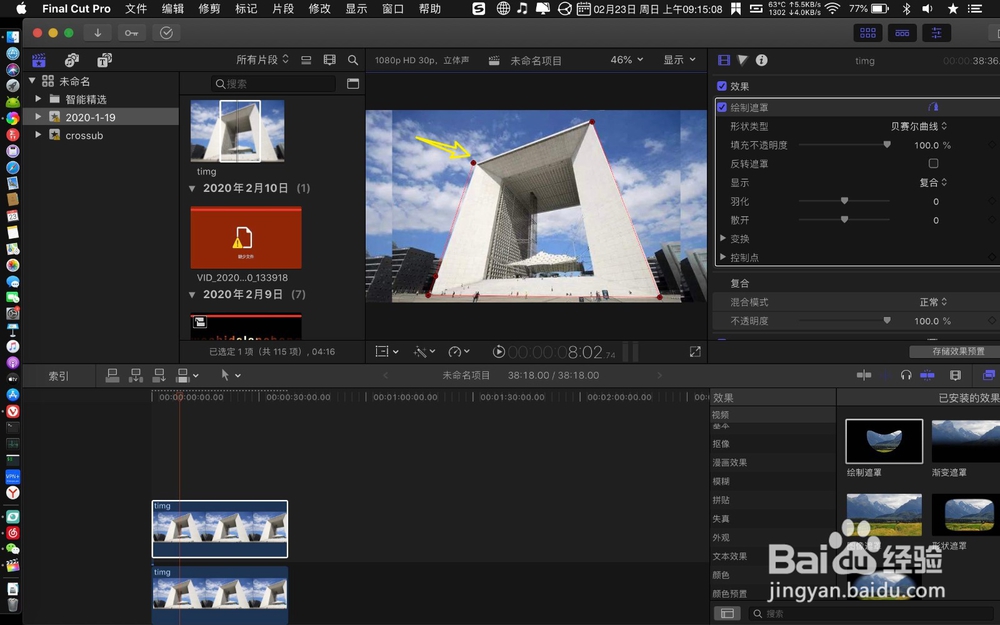
Task: Open the 46% zoom dropdown in the viewer
Action: pyautogui.click(x=626, y=59)
